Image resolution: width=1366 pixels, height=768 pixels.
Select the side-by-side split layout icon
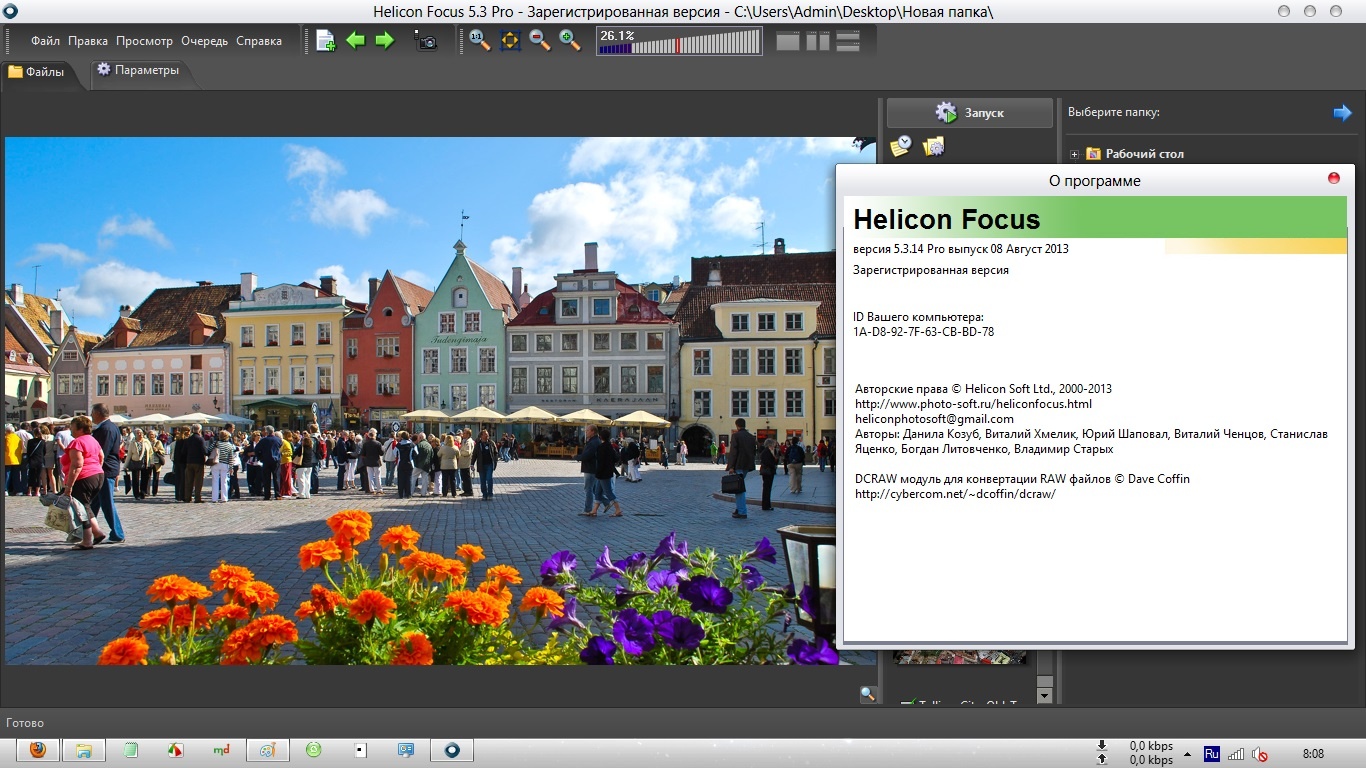coord(818,41)
